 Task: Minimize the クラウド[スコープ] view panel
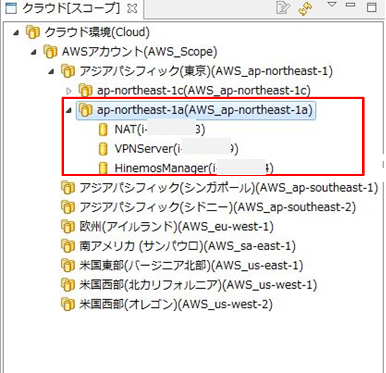click(x=351, y=5)
